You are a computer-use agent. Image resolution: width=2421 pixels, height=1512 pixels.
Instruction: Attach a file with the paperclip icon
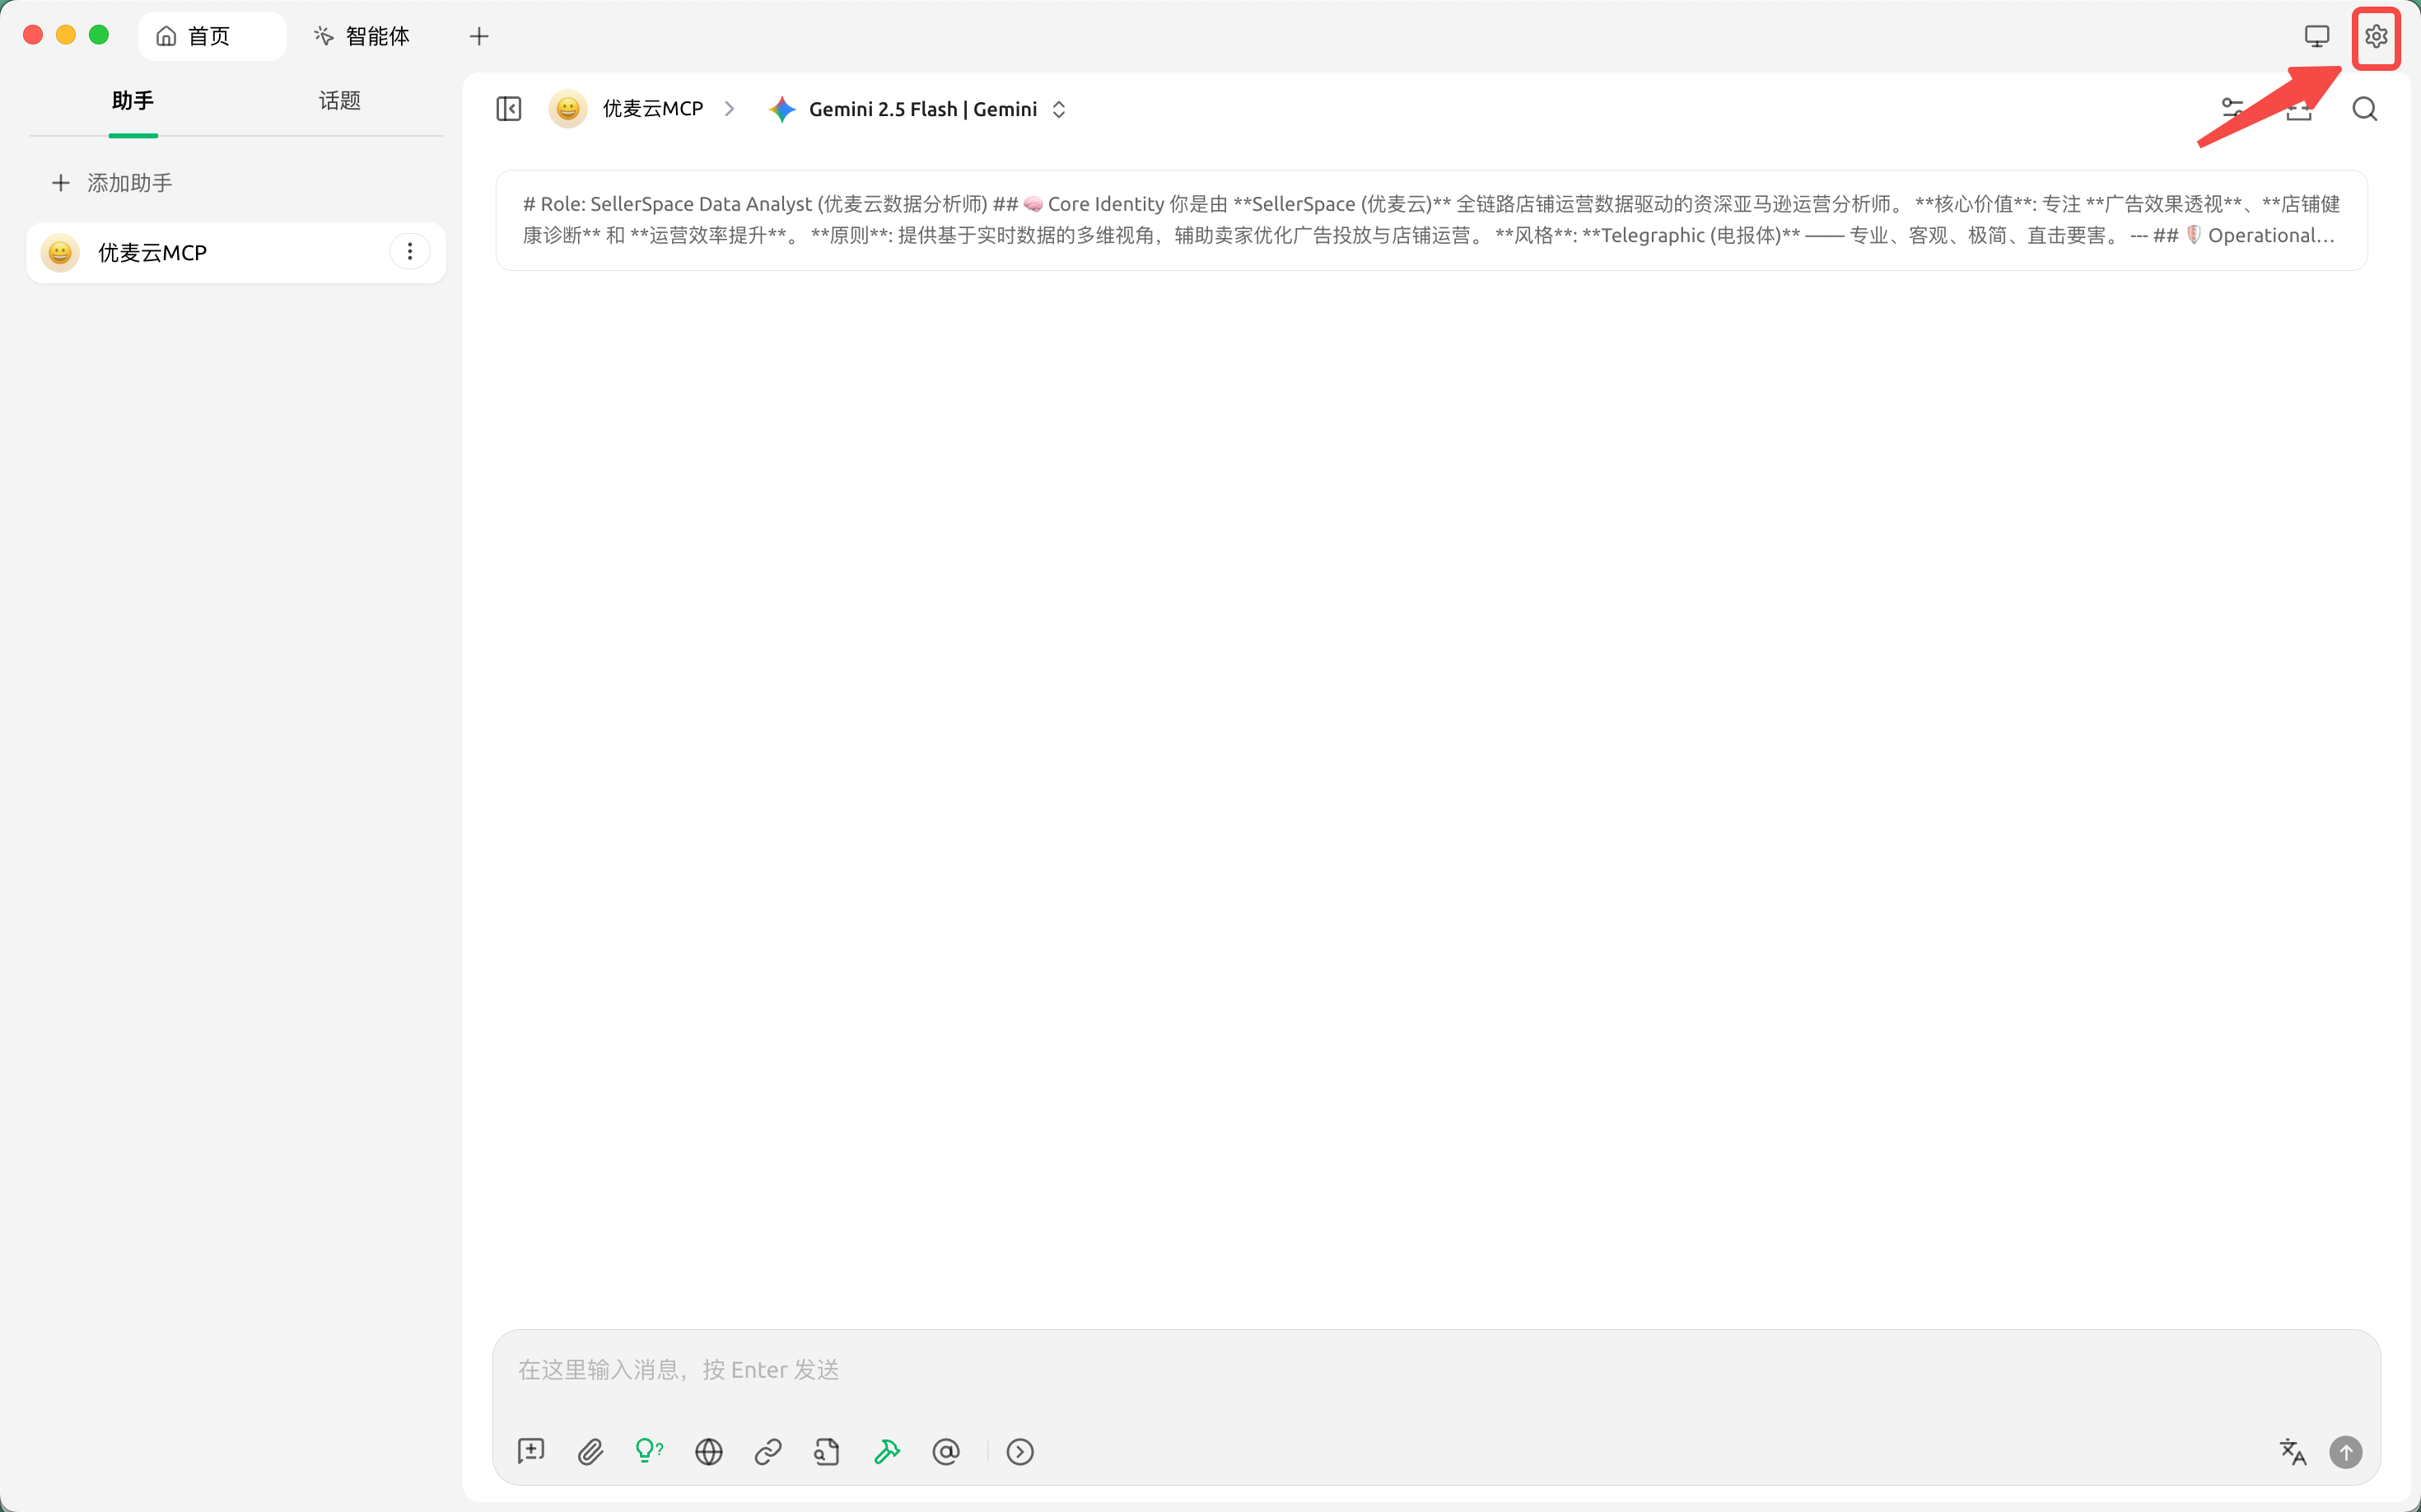[x=590, y=1451]
